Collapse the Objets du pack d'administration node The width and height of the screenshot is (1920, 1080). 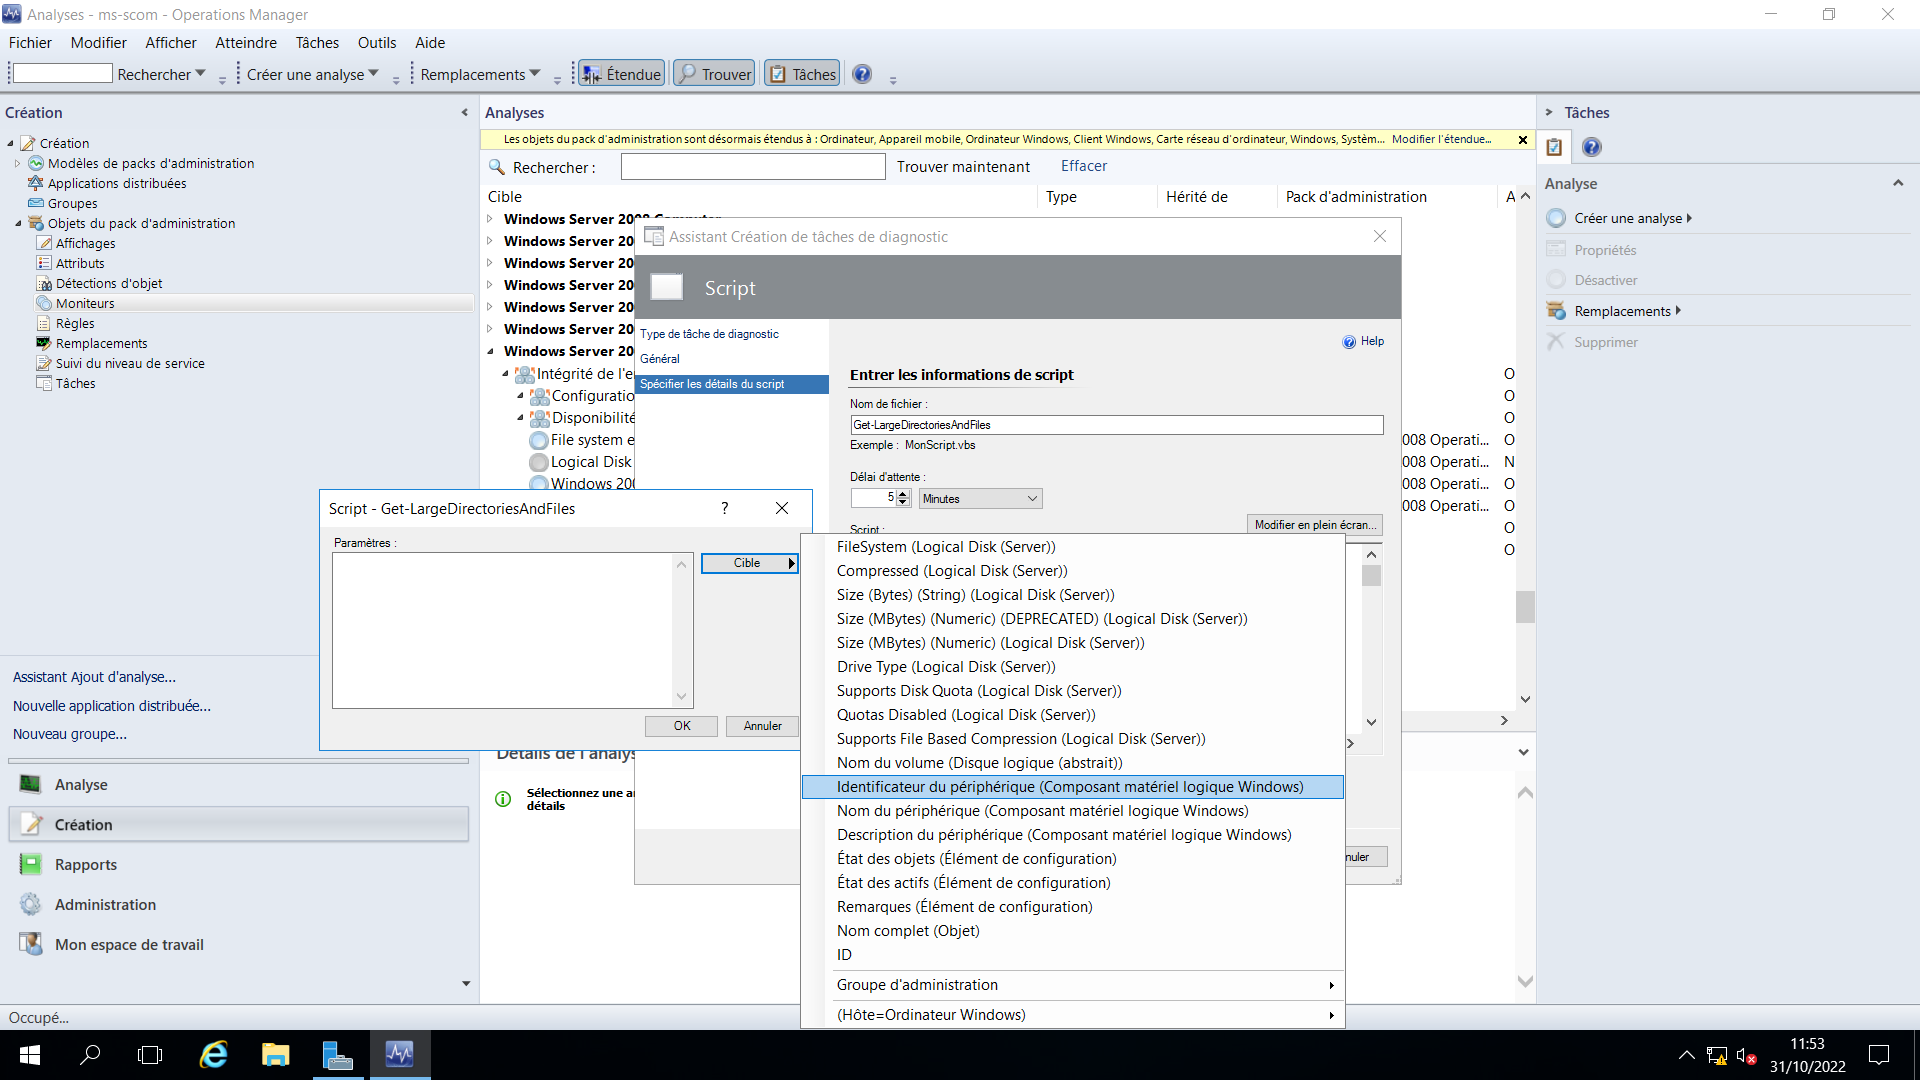point(17,223)
